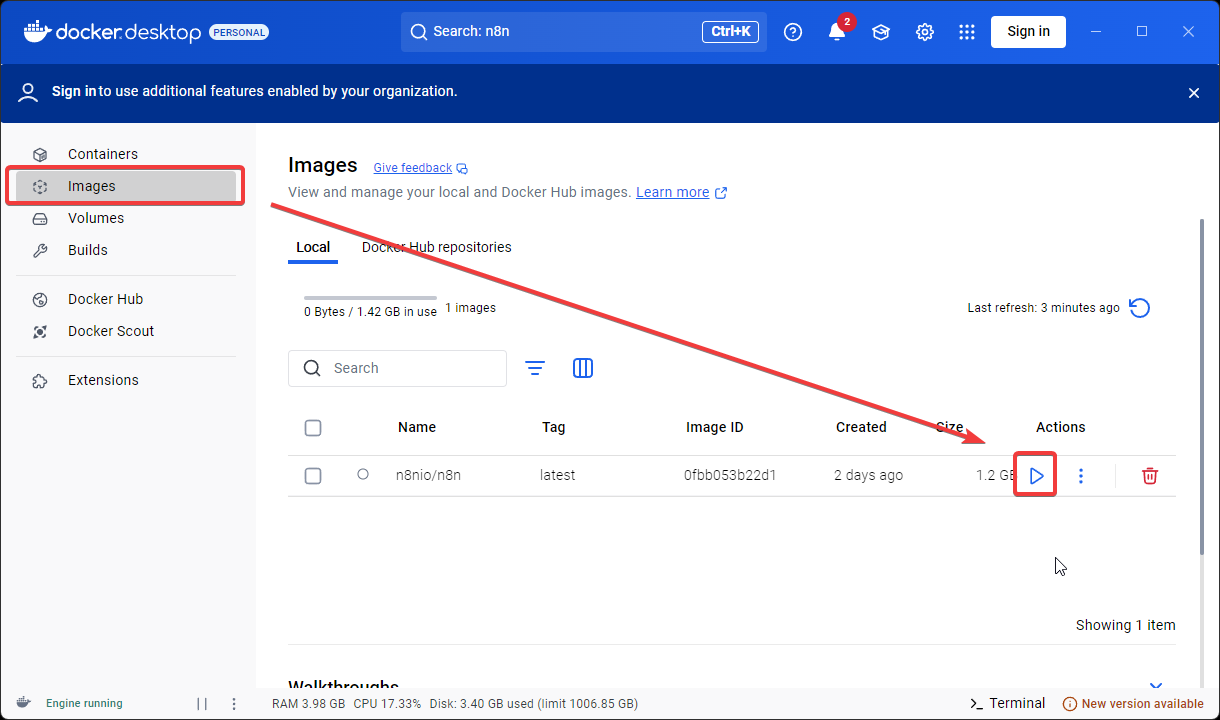Expand the Walkthroughs section chevron

(1156, 685)
